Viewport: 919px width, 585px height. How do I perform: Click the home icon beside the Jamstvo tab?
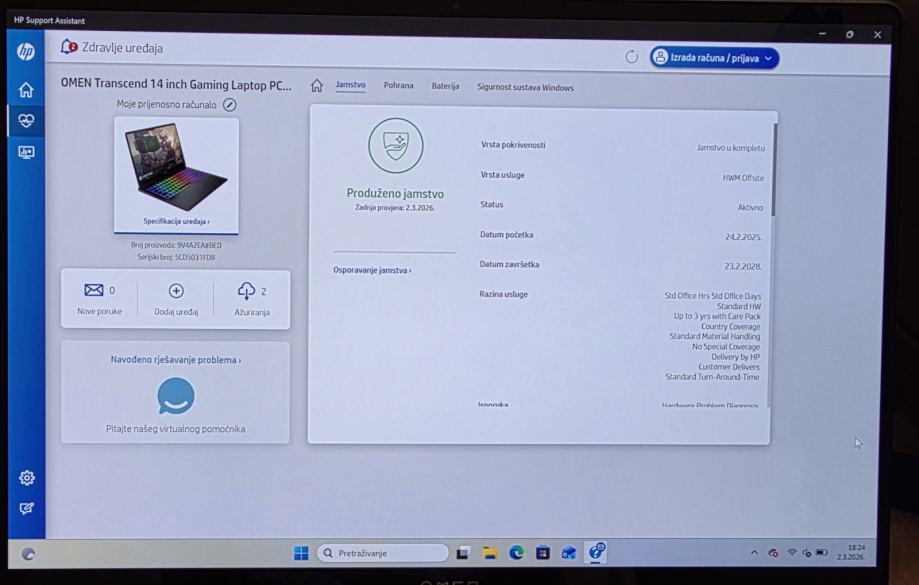tap(316, 86)
